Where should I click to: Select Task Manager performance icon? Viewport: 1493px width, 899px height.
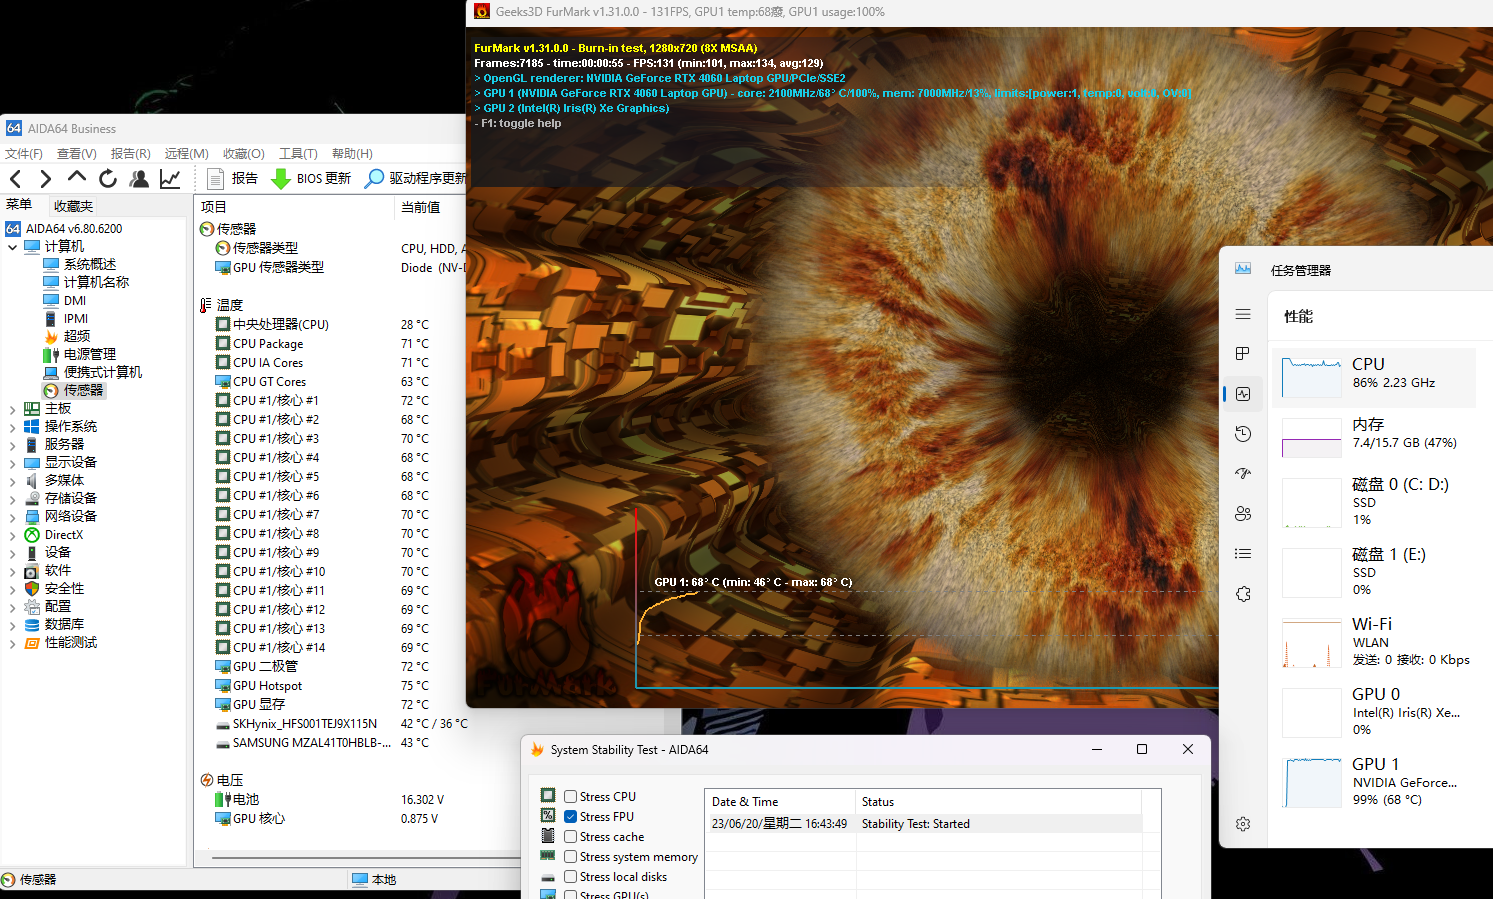coord(1243,394)
